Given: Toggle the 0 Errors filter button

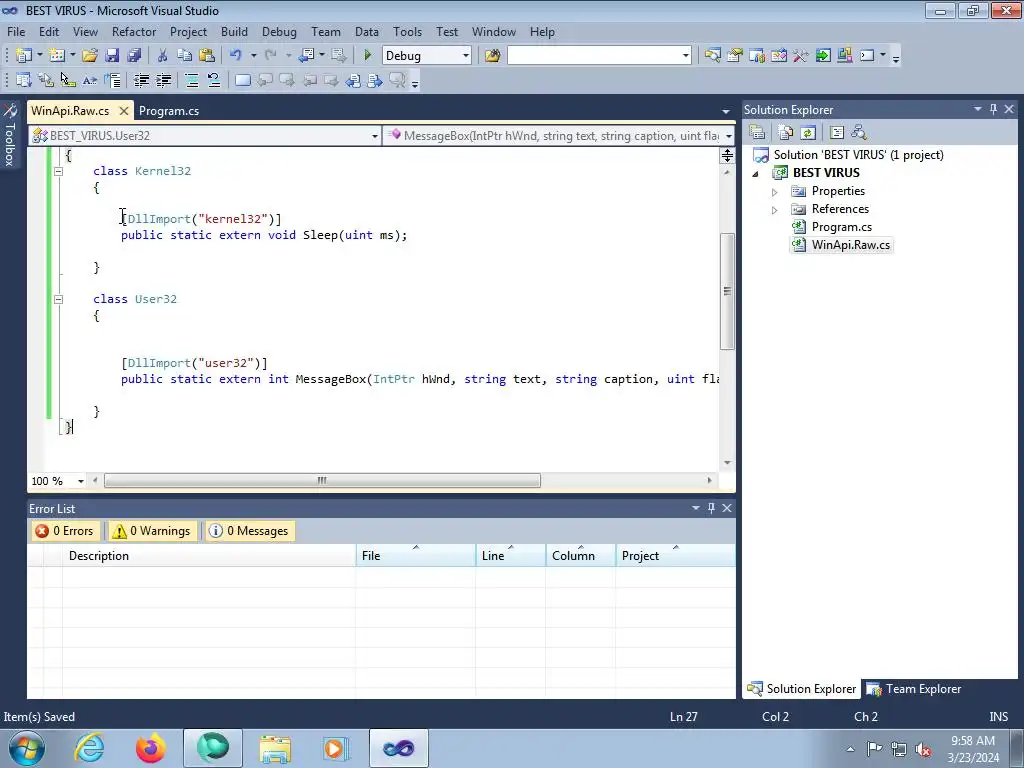Looking at the screenshot, I should [x=65, y=531].
